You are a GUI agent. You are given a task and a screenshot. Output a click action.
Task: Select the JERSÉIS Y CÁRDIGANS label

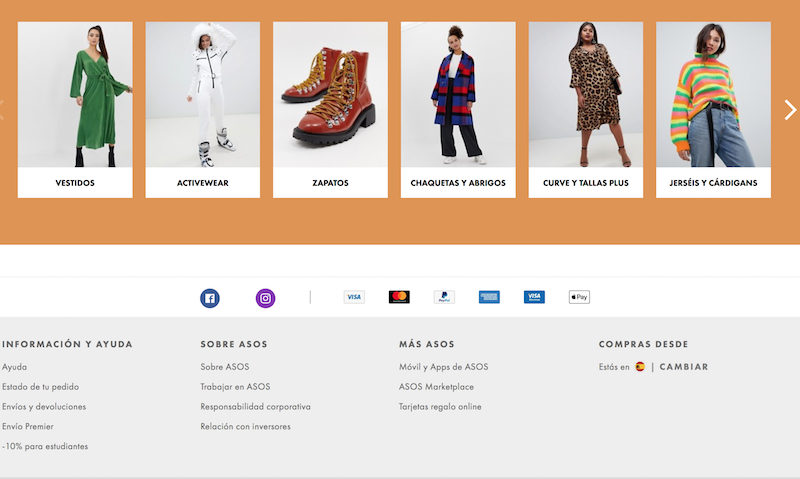point(713,183)
